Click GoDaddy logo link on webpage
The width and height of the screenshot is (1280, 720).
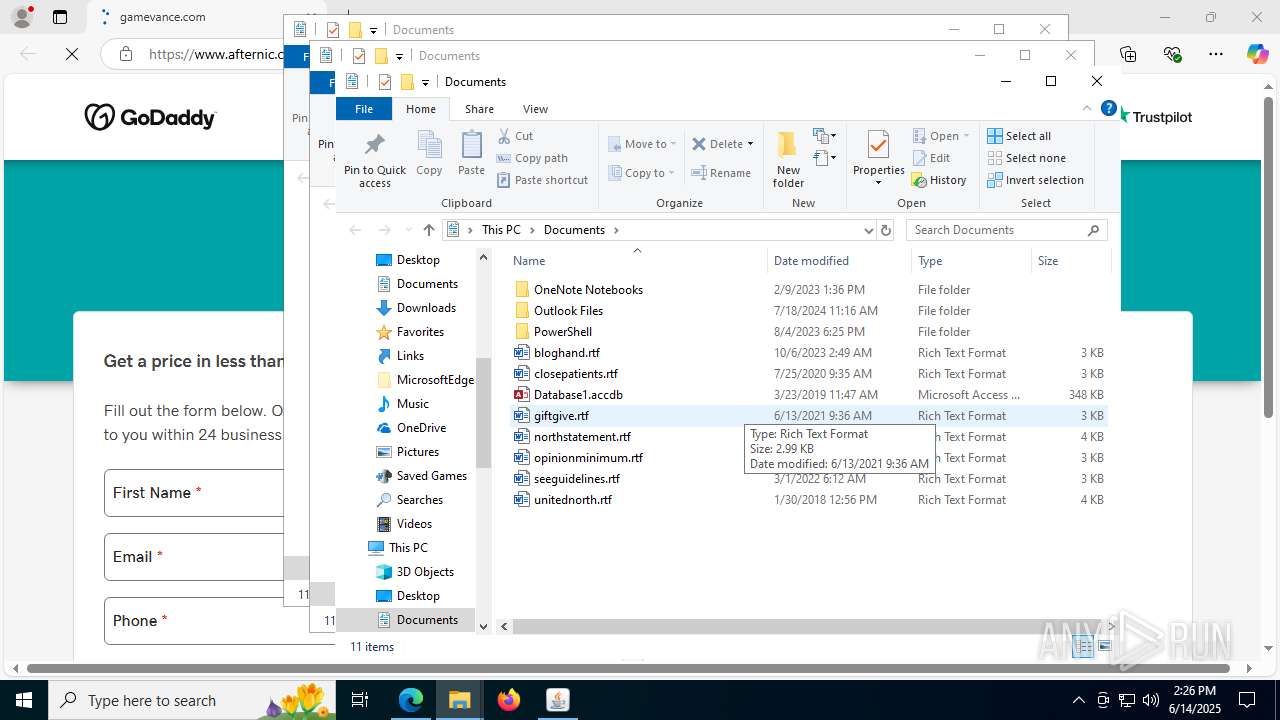click(150, 117)
